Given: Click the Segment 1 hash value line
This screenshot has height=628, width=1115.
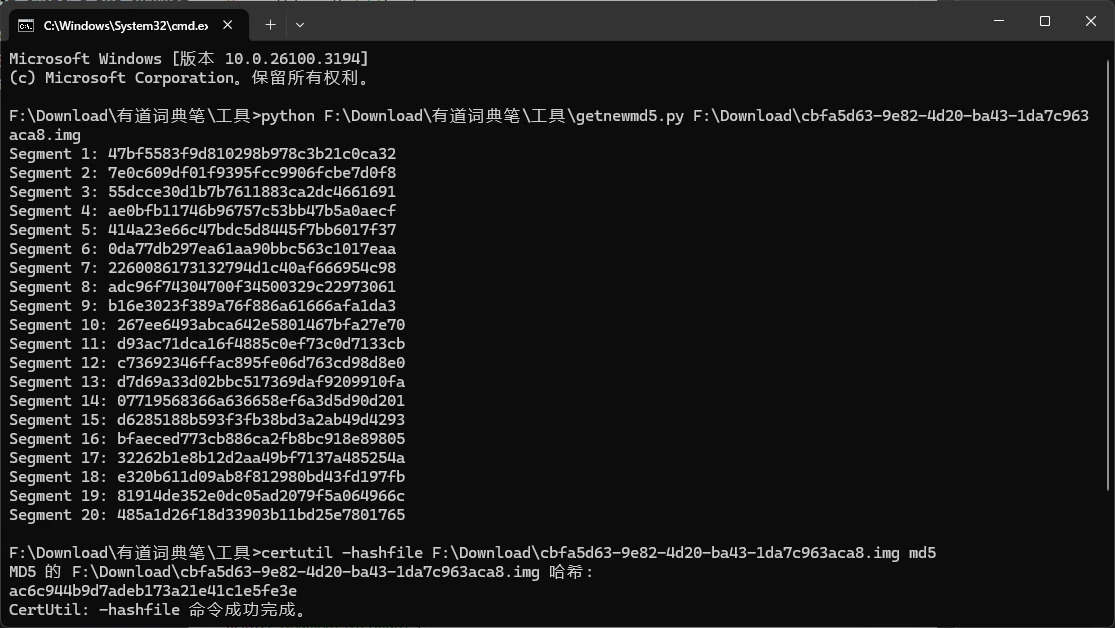Looking at the screenshot, I should tap(203, 154).
